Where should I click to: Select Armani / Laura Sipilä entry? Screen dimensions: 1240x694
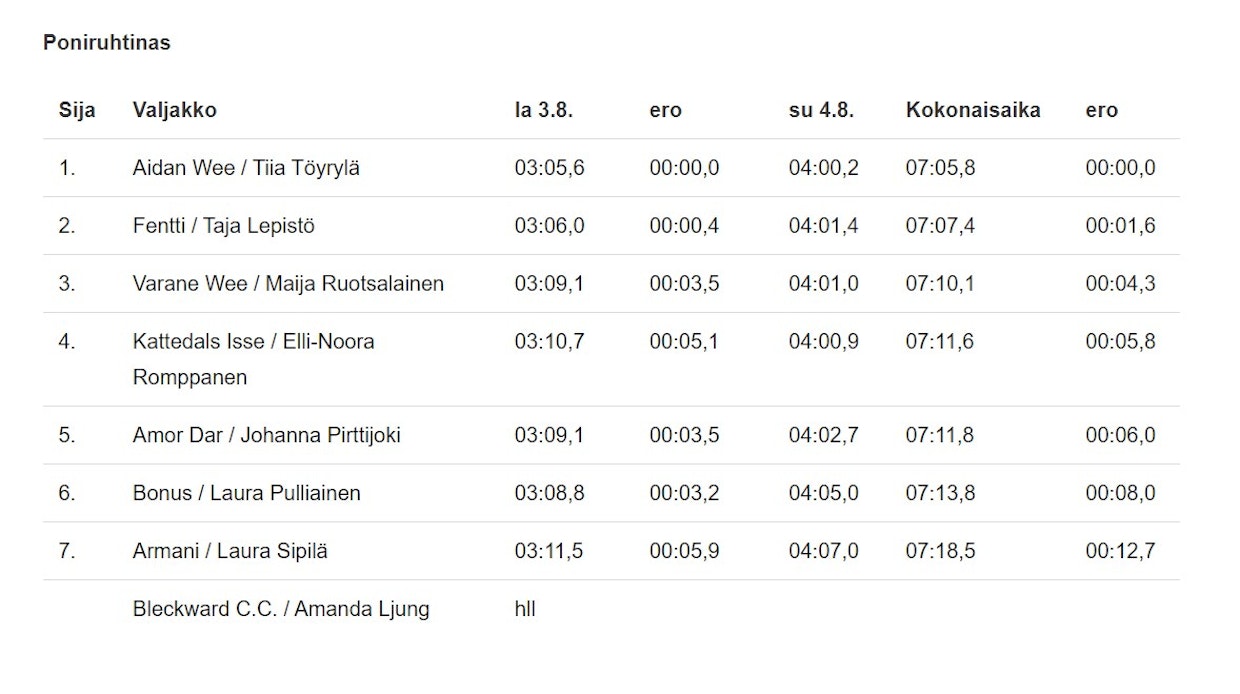(230, 551)
